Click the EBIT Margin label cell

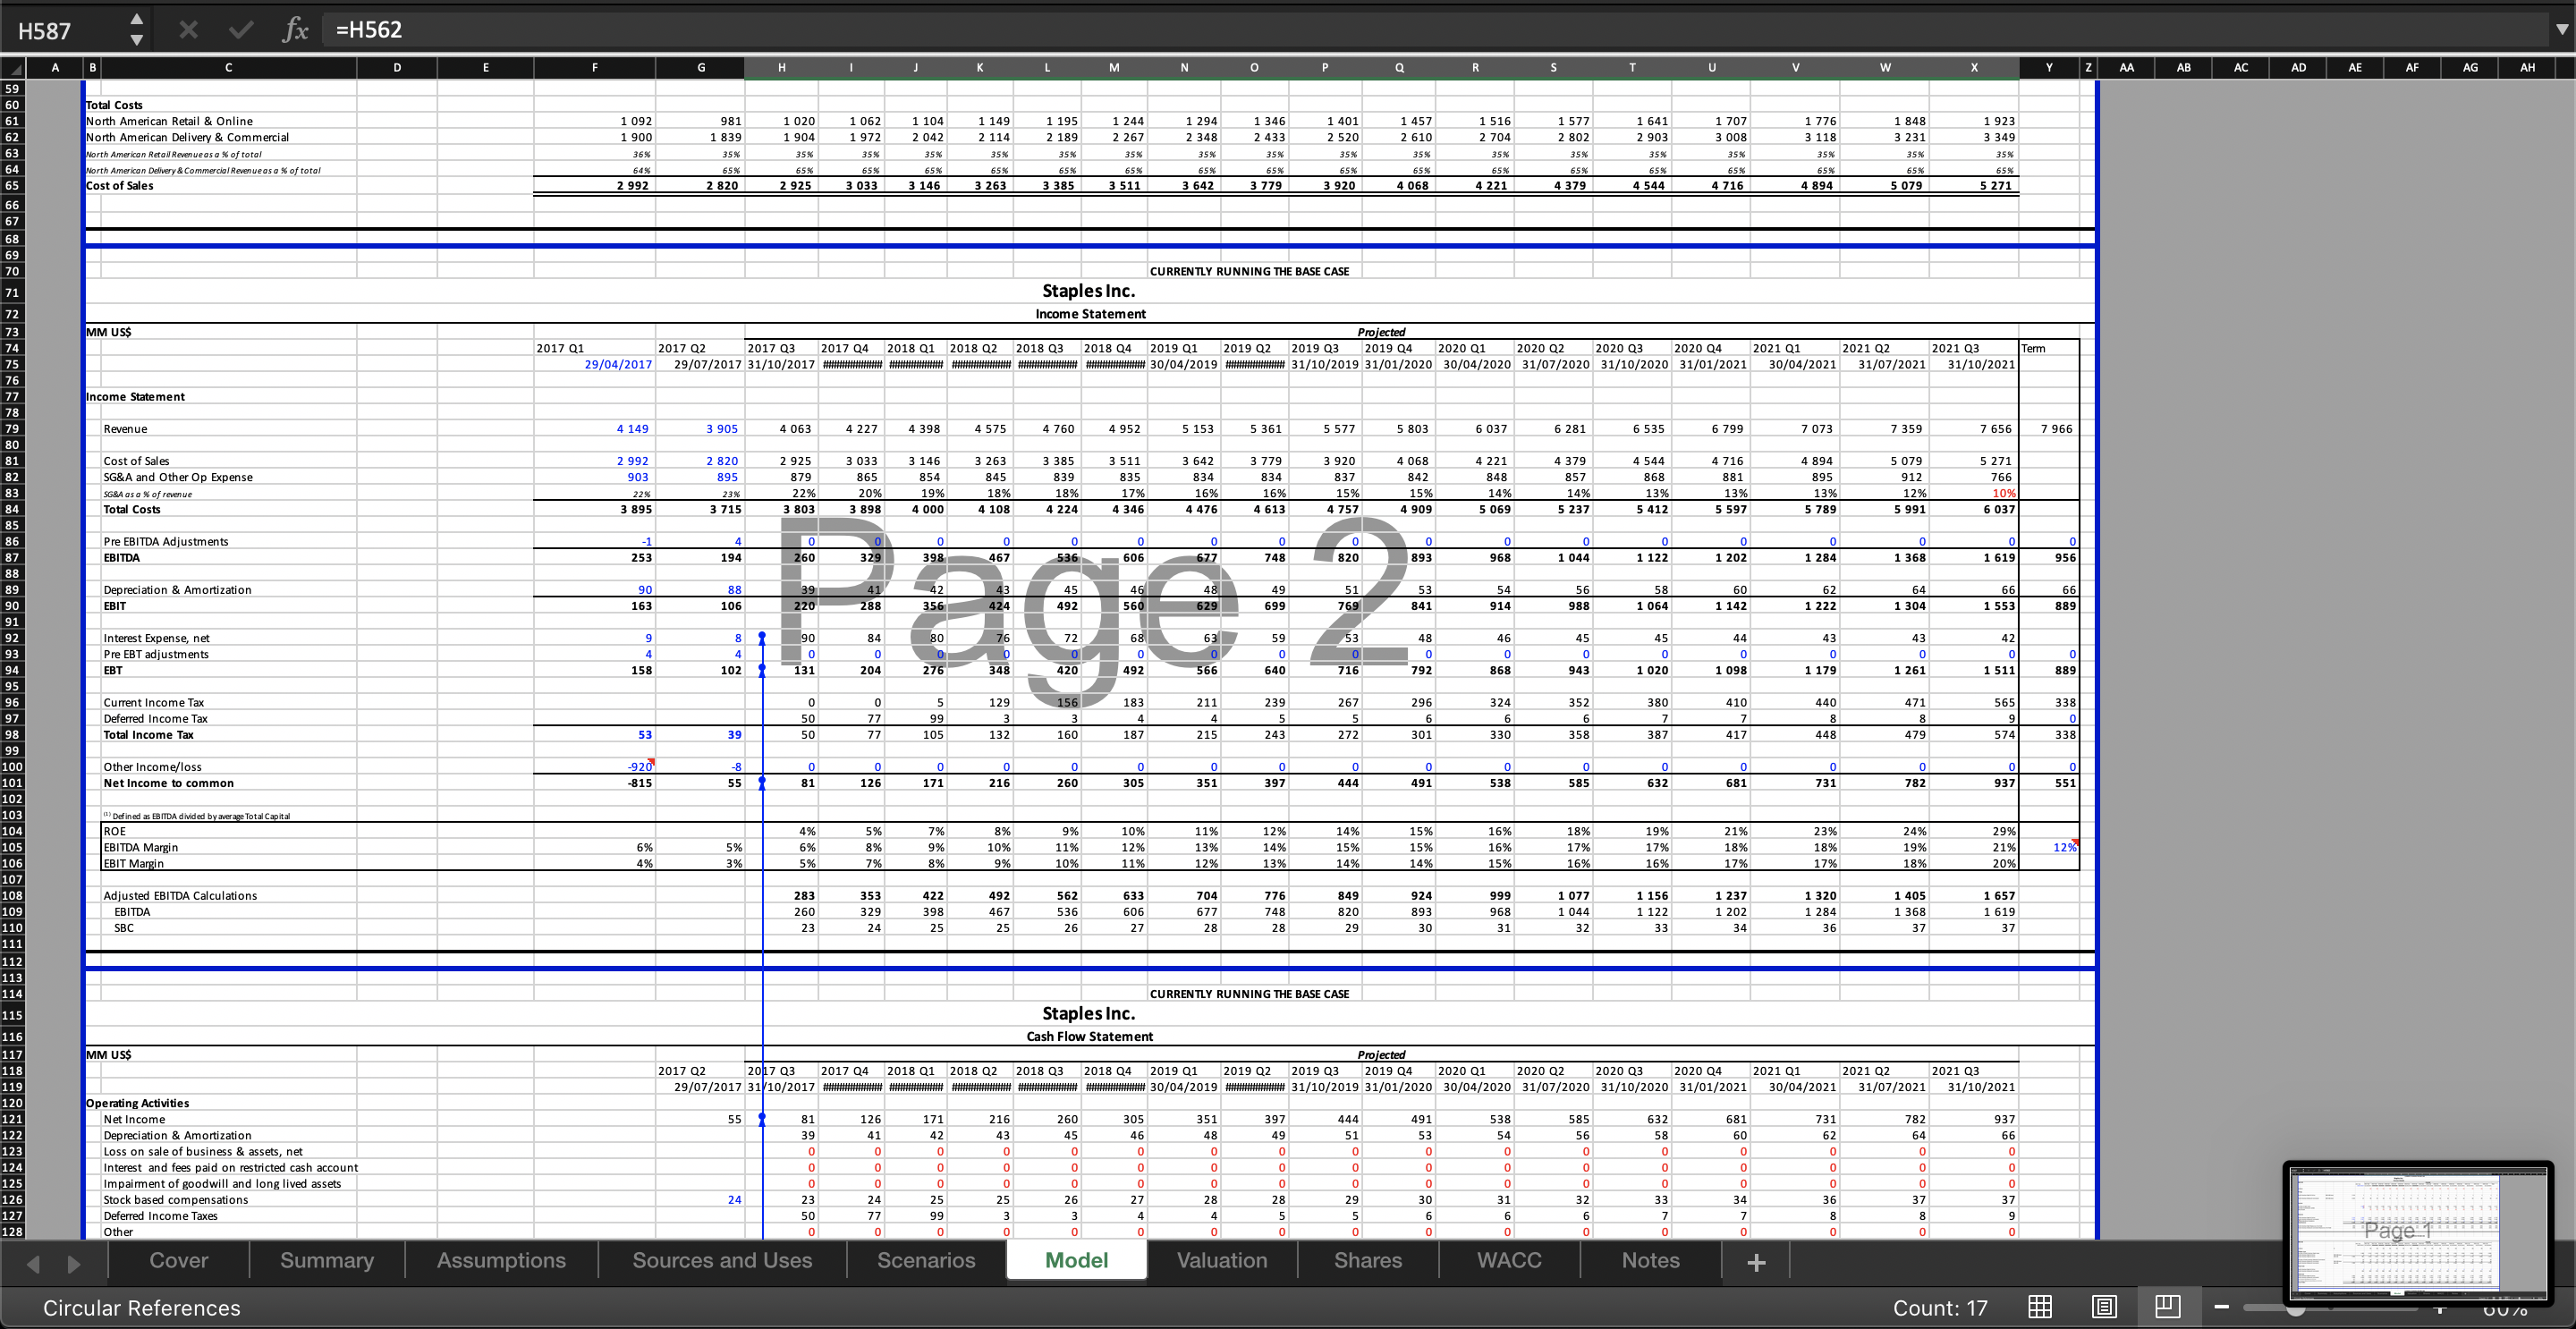[x=134, y=863]
